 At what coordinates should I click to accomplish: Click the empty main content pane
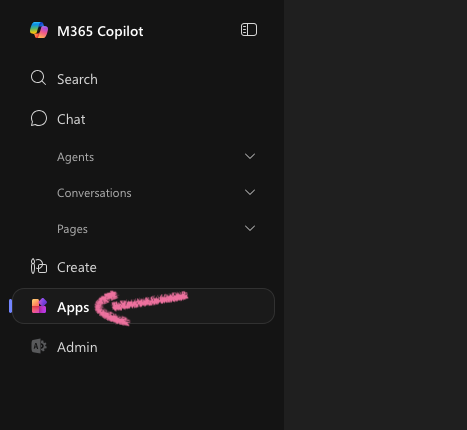coord(375,215)
